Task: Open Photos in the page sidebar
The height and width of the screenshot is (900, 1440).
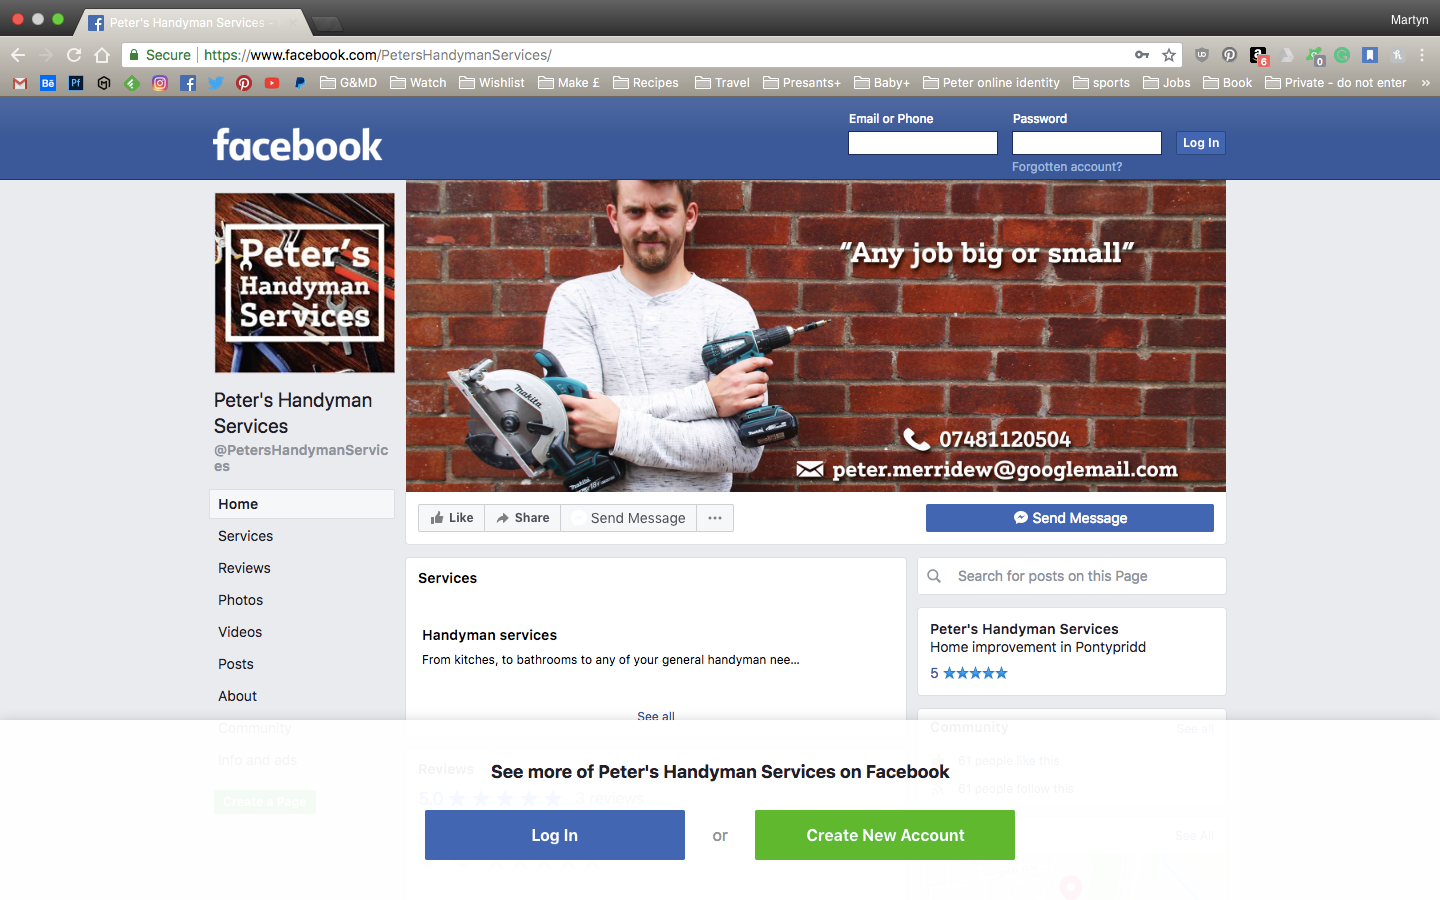Action: coord(240,600)
